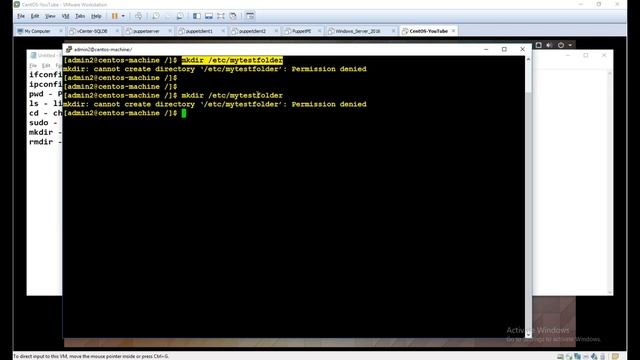Click the terminal scrollbar up arrow

[x=528, y=59]
